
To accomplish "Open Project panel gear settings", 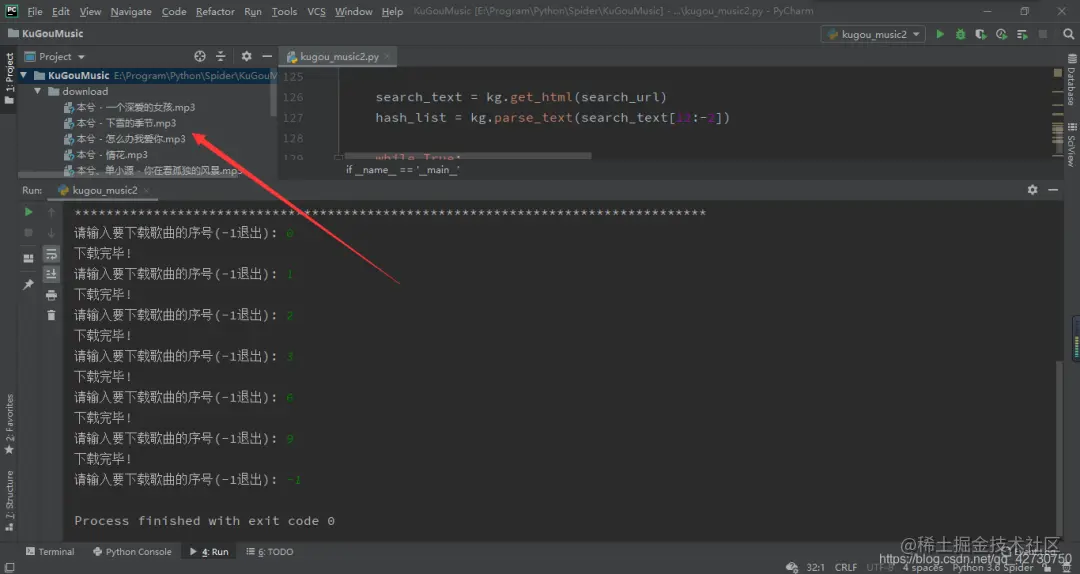I will pos(246,57).
